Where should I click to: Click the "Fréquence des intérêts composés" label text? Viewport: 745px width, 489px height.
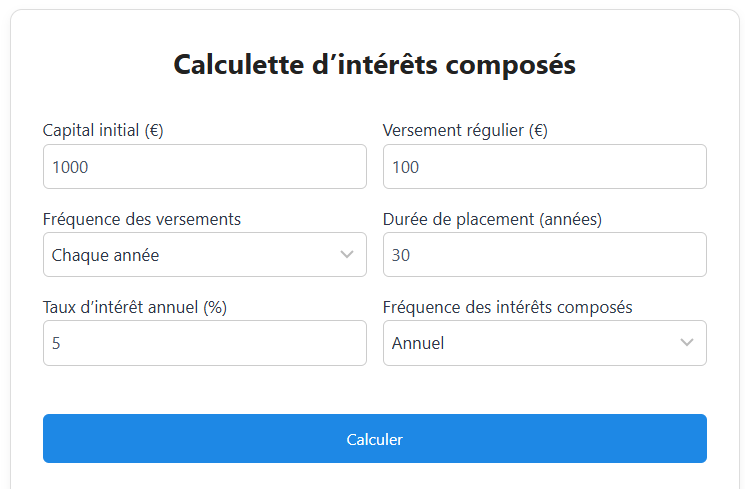tap(508, 307)
